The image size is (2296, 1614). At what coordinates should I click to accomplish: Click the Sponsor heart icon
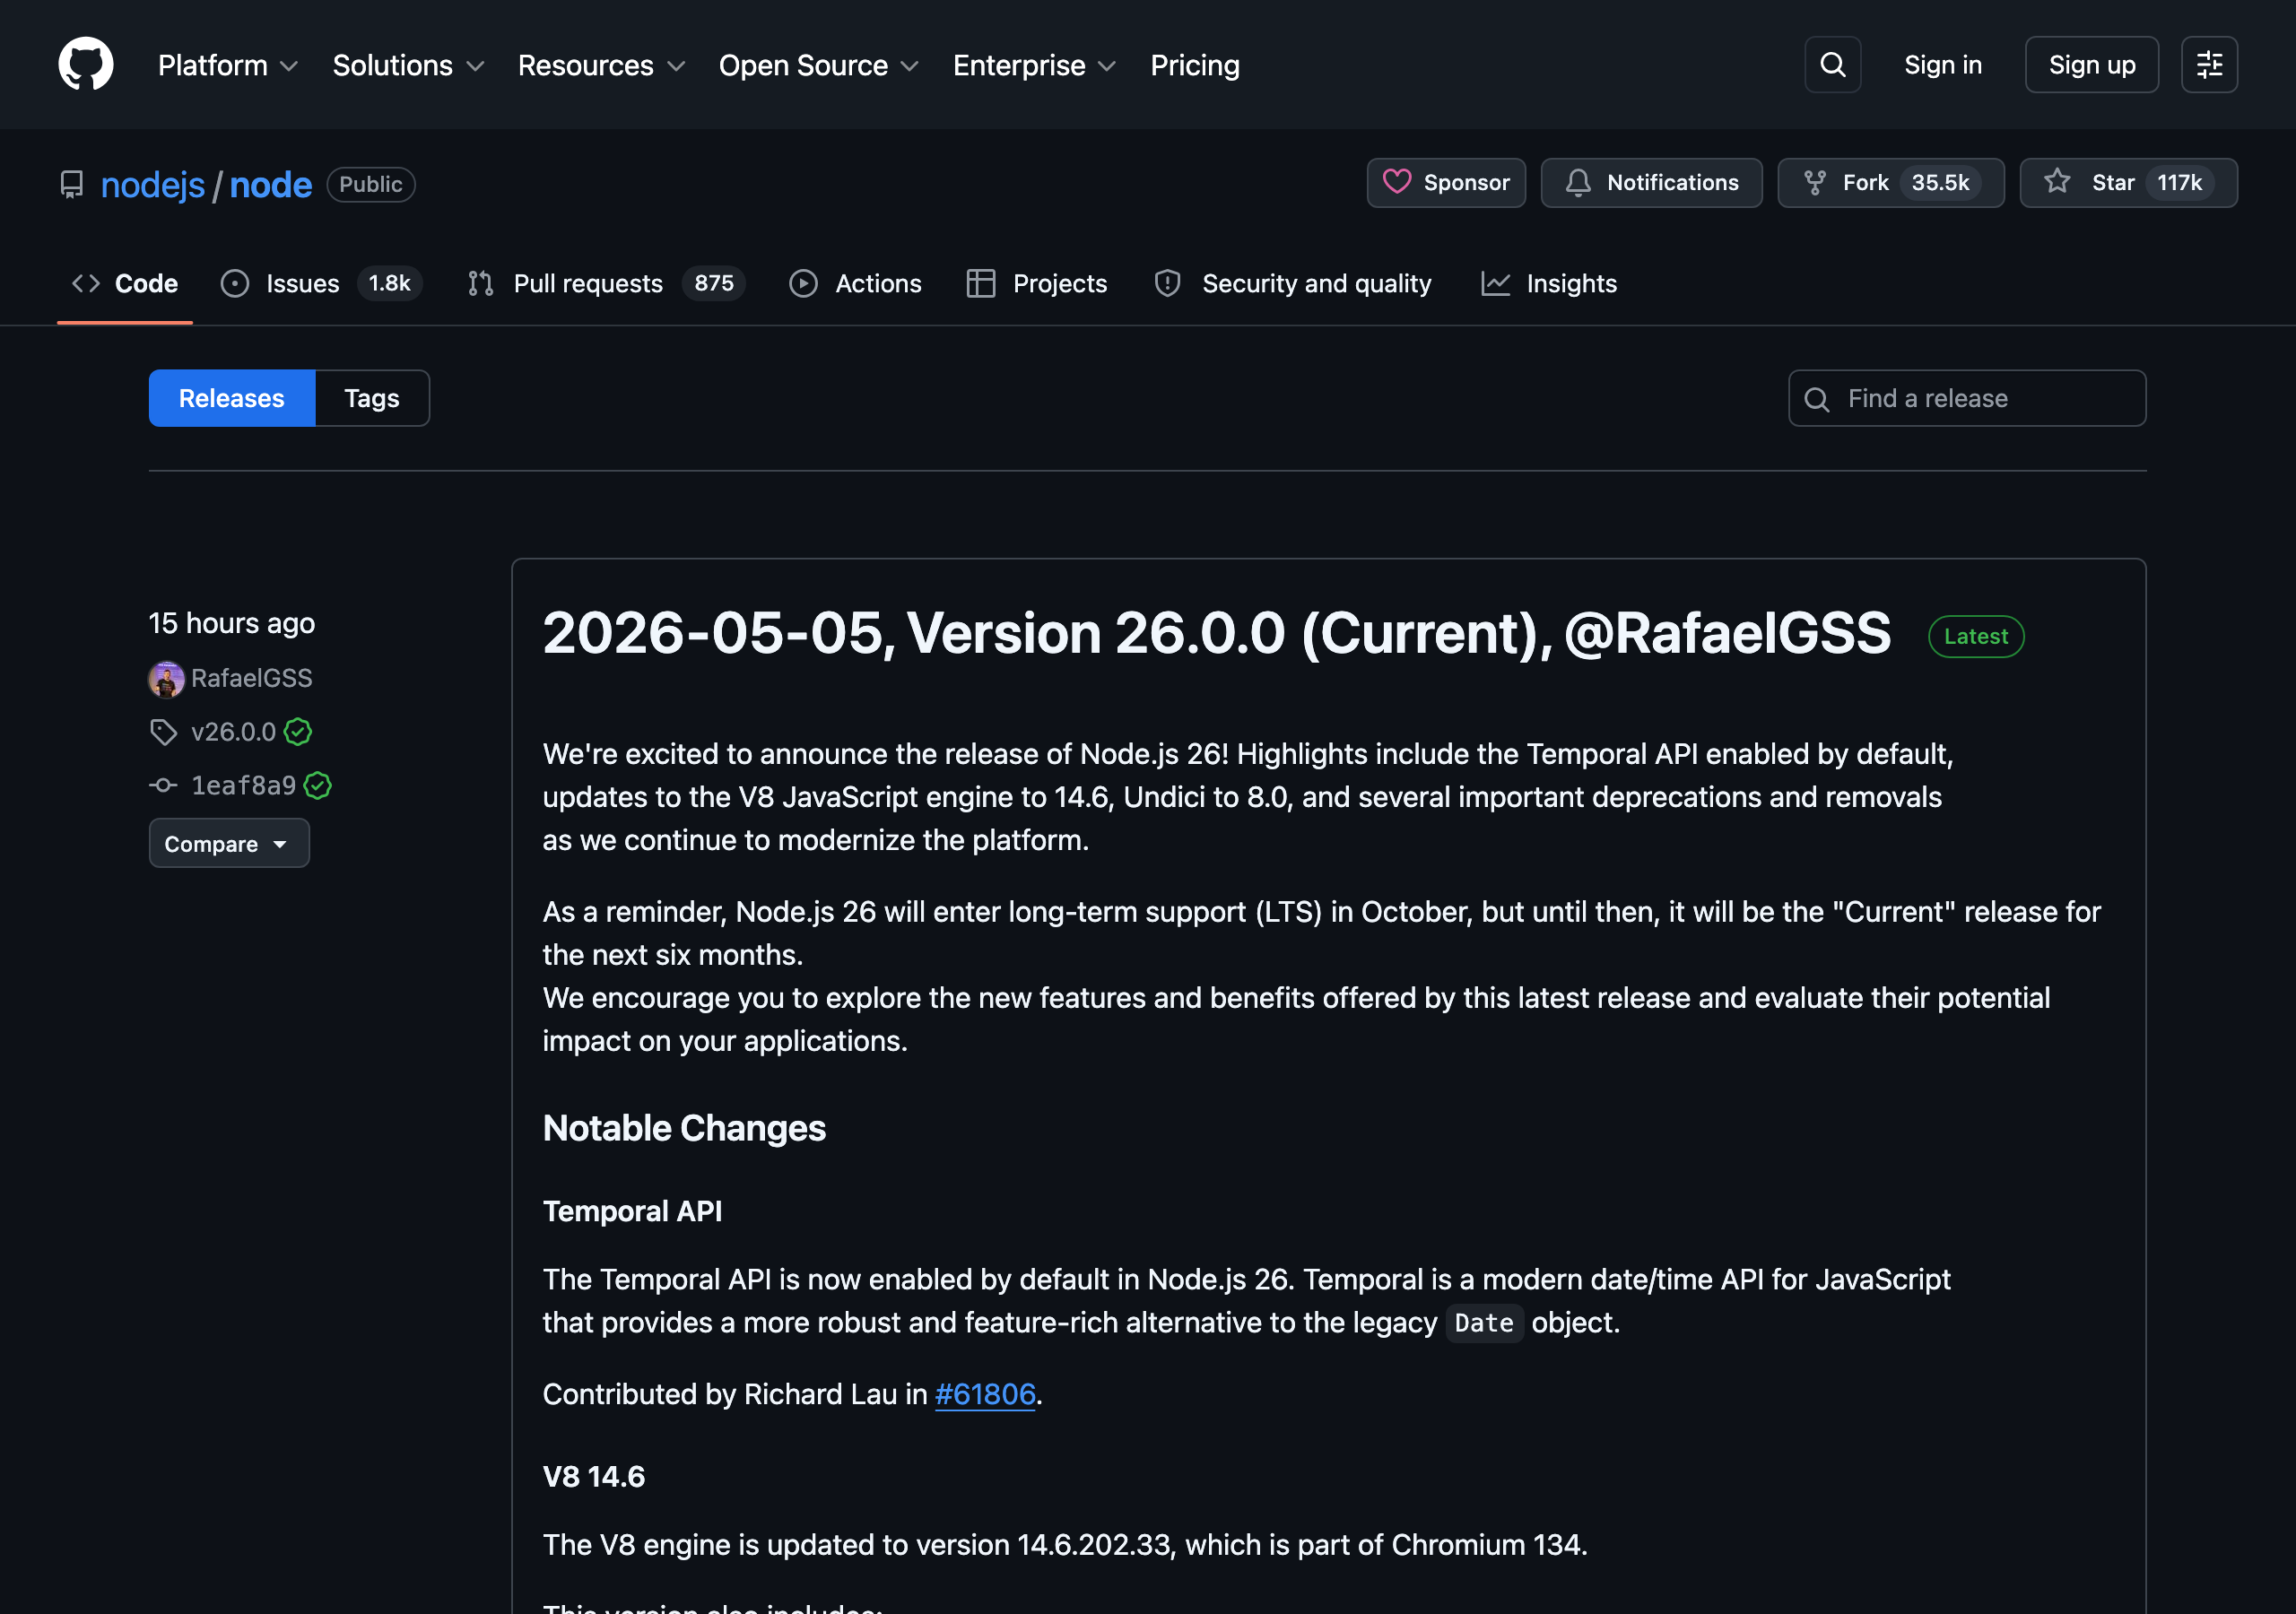click(x=1396, y=182)
